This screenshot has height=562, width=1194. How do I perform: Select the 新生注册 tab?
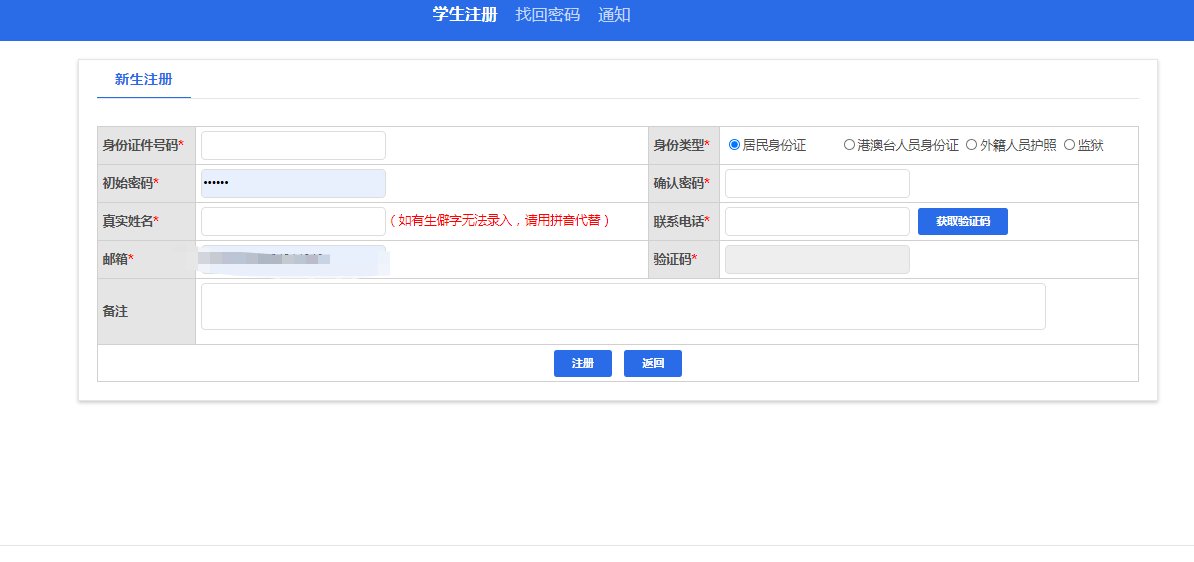pyautogui.click(x=144, y=79)
